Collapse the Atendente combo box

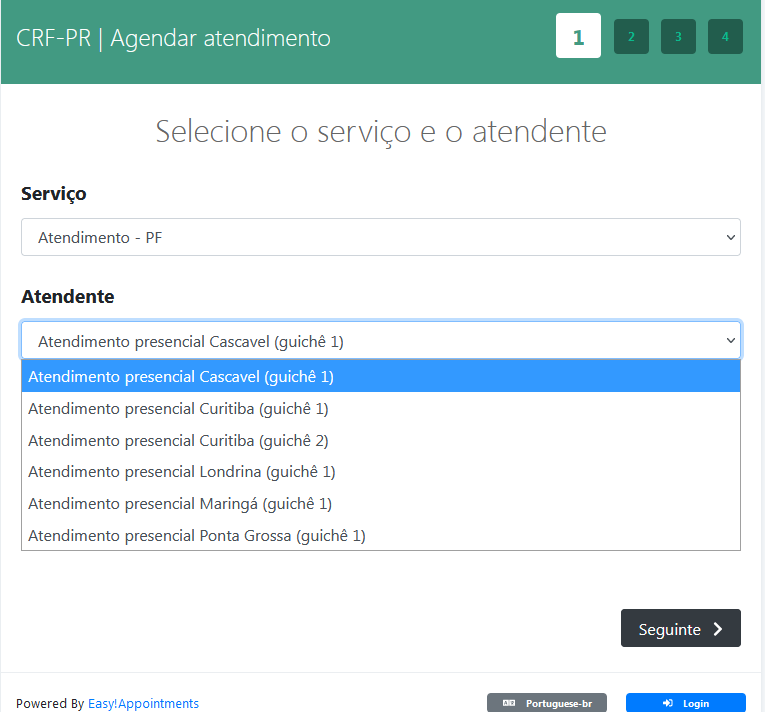[x=380, y=341]
